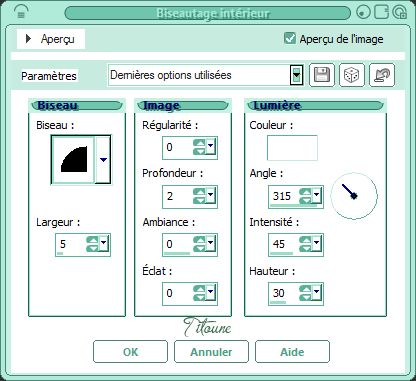Randomize parameters with the dice icon
416x381 pixels.
click(x=352, y=75)
